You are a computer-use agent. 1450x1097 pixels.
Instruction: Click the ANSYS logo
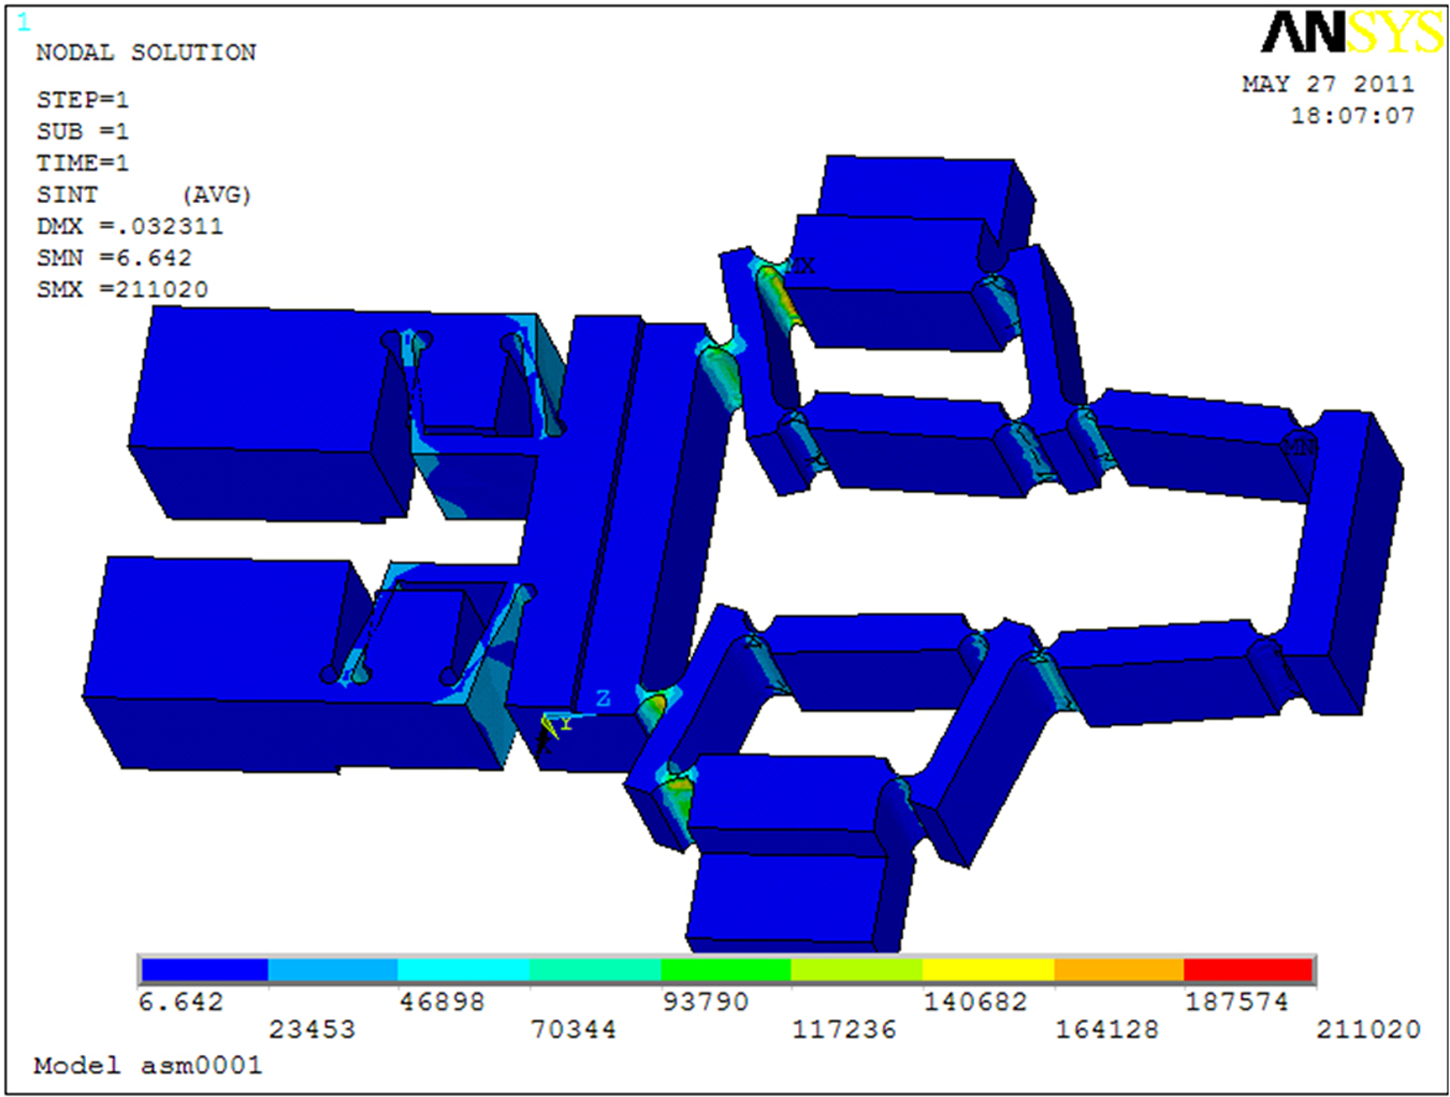(x=1352, y=32)
